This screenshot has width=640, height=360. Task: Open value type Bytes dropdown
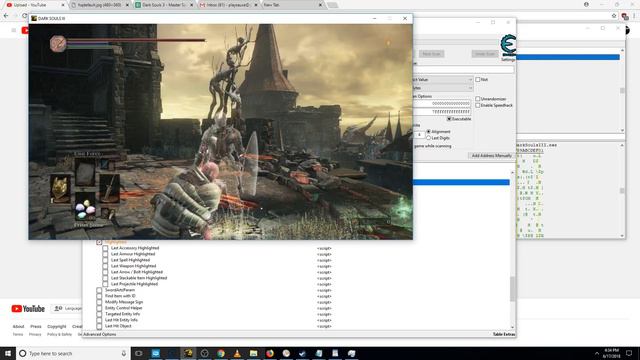[x=442, y=88]
